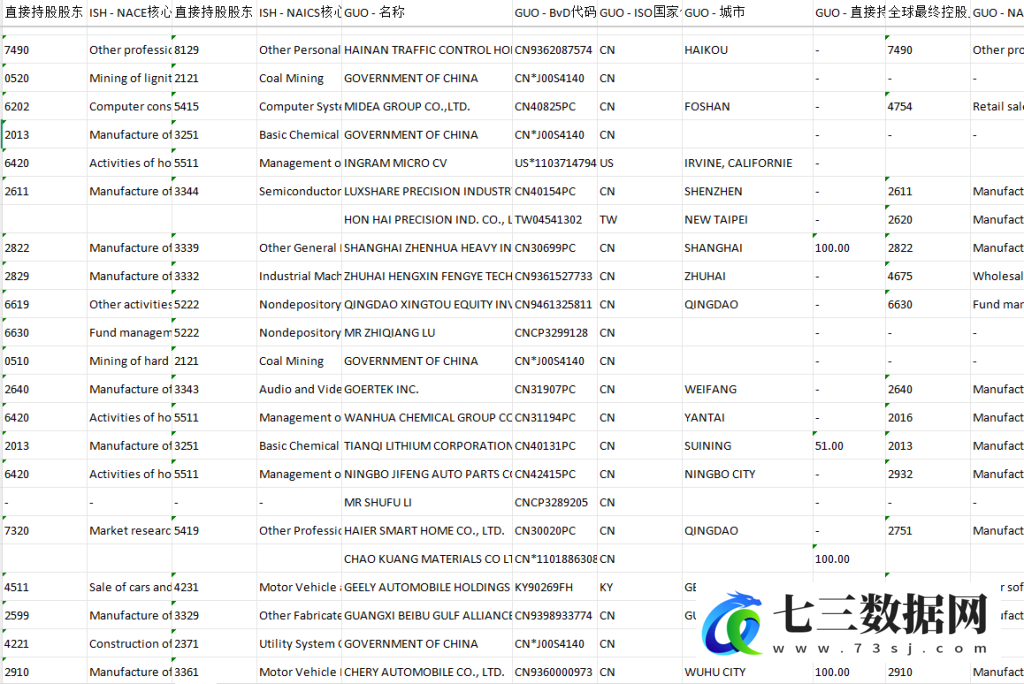Select BvD code CNCP3299128
Viewport: 1024px width, 684px height.
tap(555, 333)
